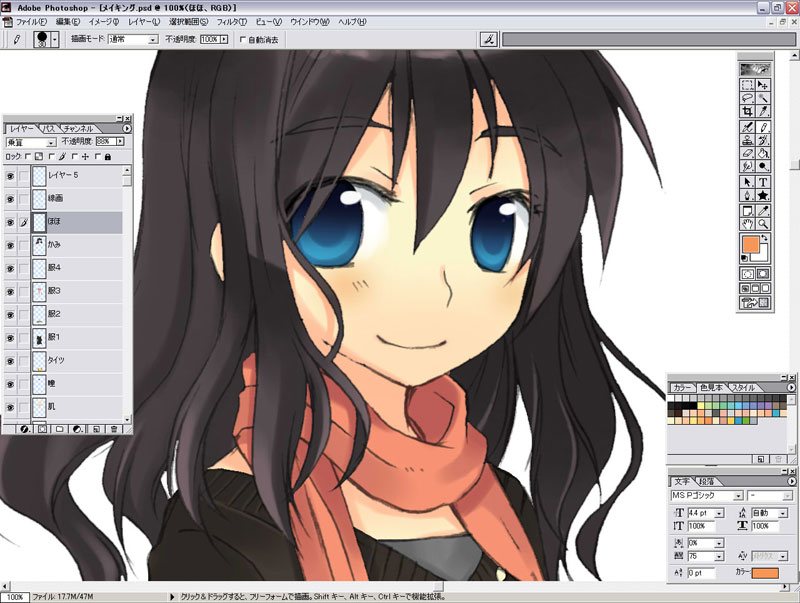
Task: Select the Magic Wand tool
Action: tap(763, 98)
